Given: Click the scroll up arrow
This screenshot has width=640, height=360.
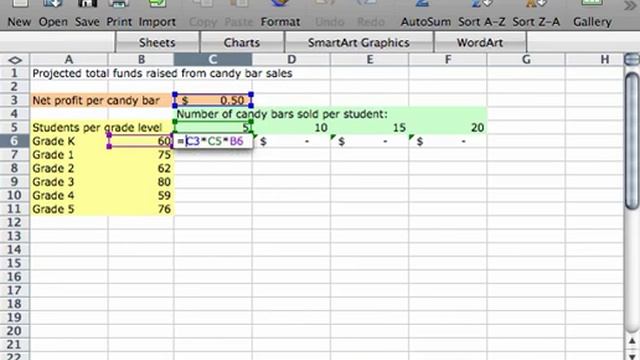Looking at the screenshot, I should coord(632,341).
